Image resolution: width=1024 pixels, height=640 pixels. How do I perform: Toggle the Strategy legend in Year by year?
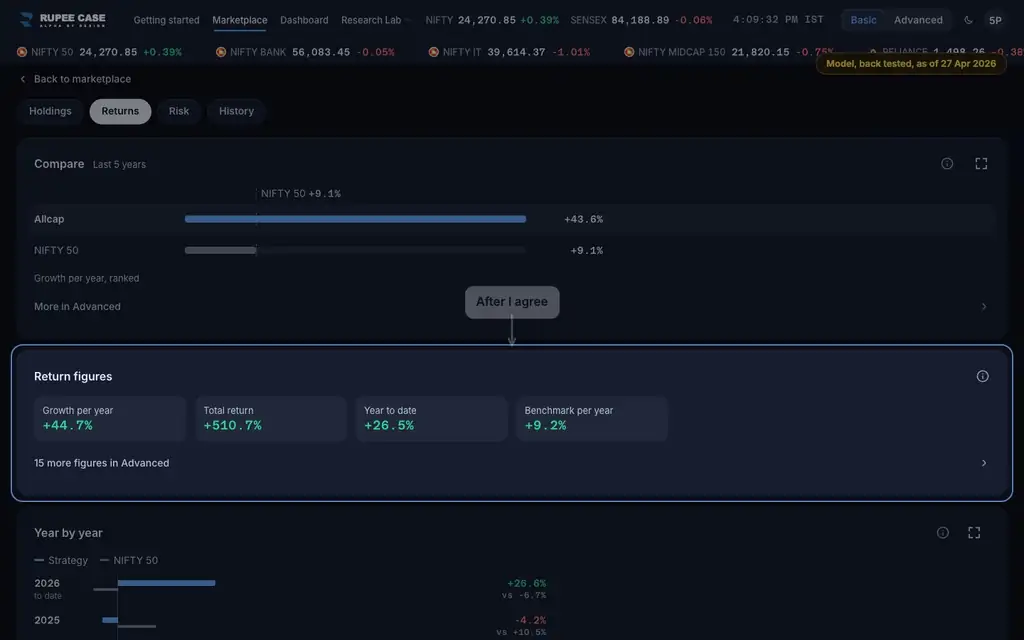(61, 560)
